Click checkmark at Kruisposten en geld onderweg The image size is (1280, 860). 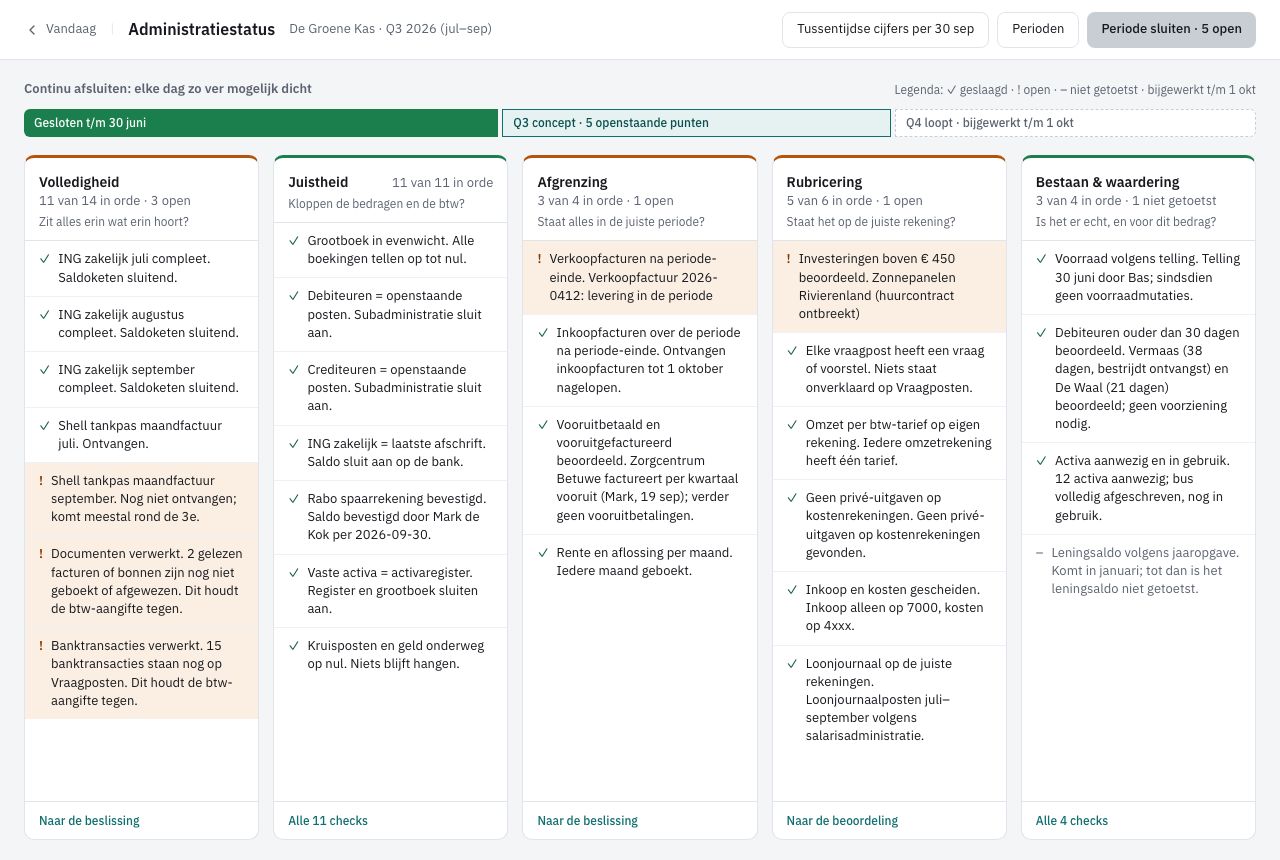pyautogui.click(x=294, y=646)
